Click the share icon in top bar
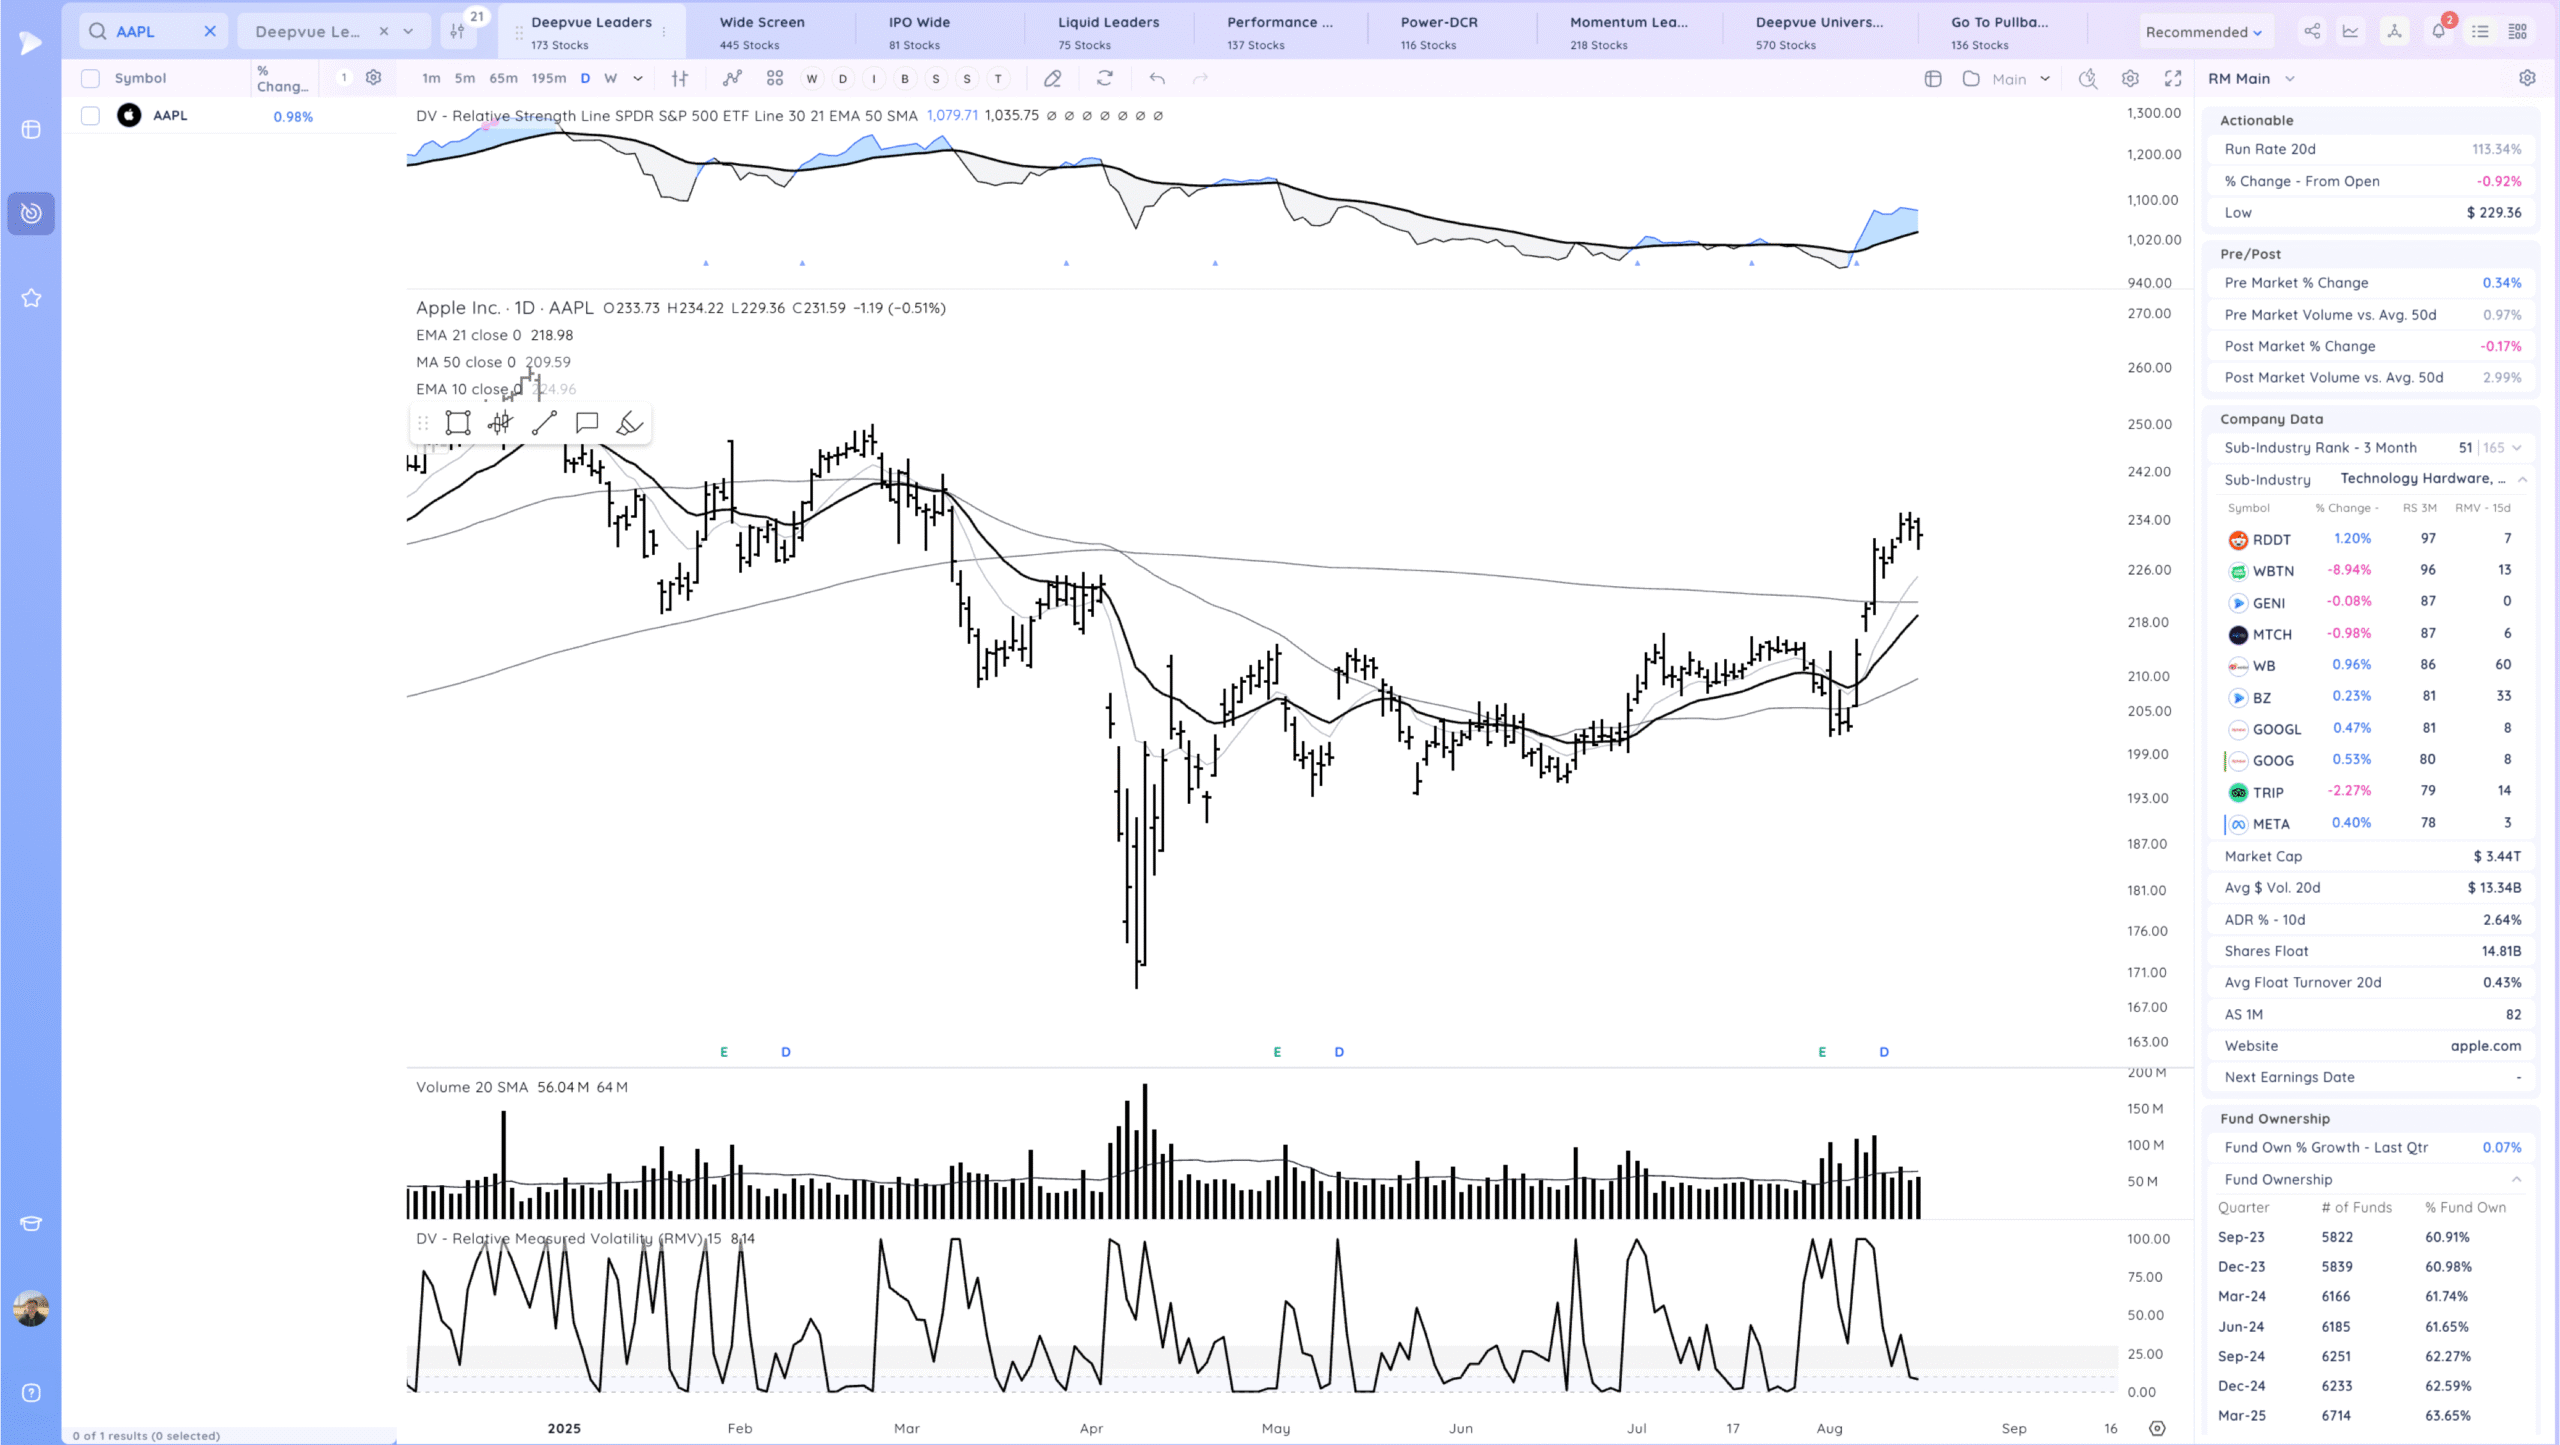The image size is (2560, 1445). coord(2312,32)
